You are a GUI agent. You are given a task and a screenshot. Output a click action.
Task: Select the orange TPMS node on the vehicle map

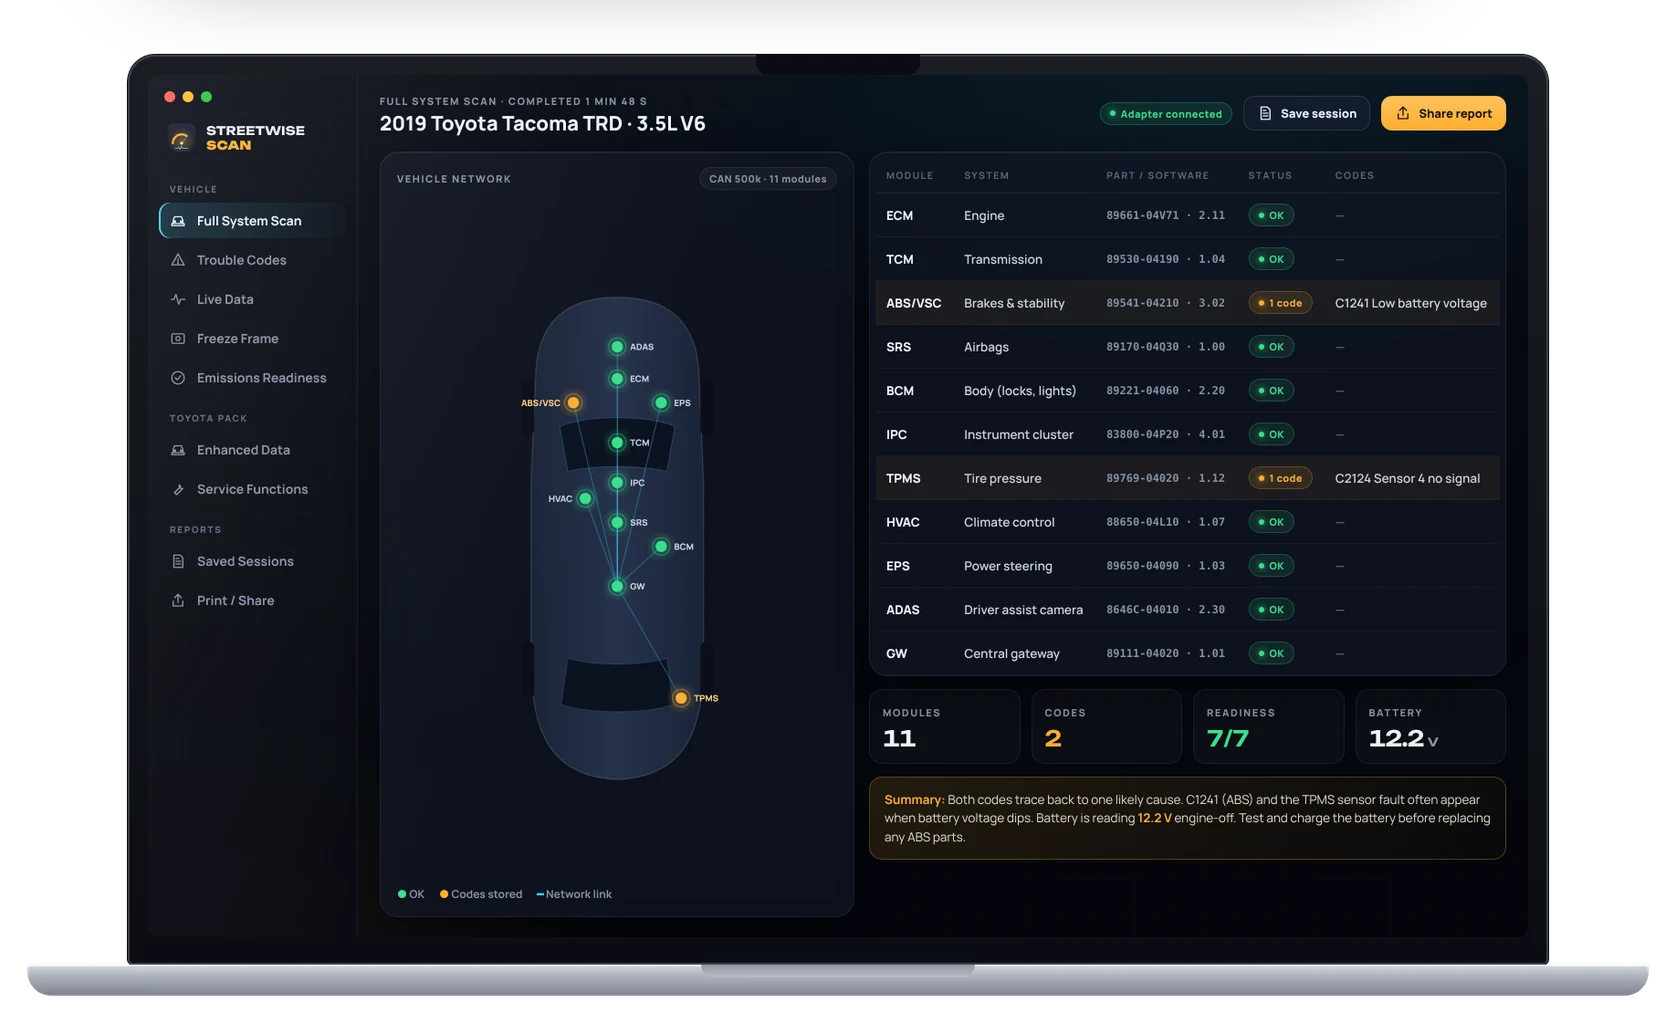[x=681, y=698]
